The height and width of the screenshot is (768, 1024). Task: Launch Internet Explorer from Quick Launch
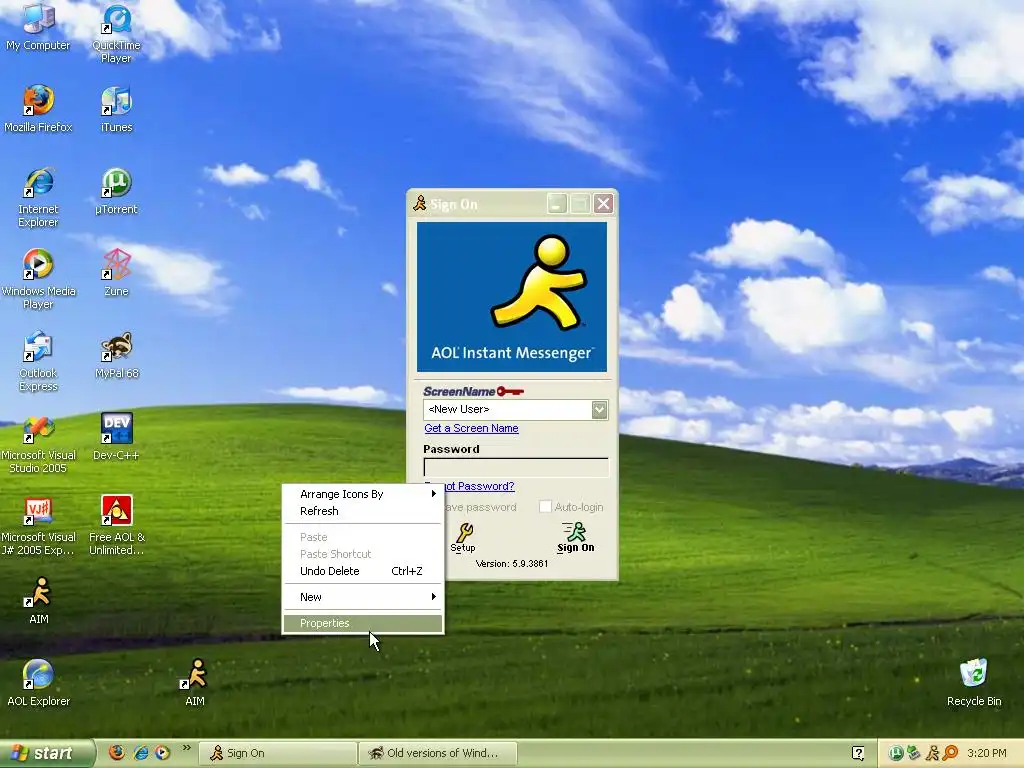[x=140, y=753]
